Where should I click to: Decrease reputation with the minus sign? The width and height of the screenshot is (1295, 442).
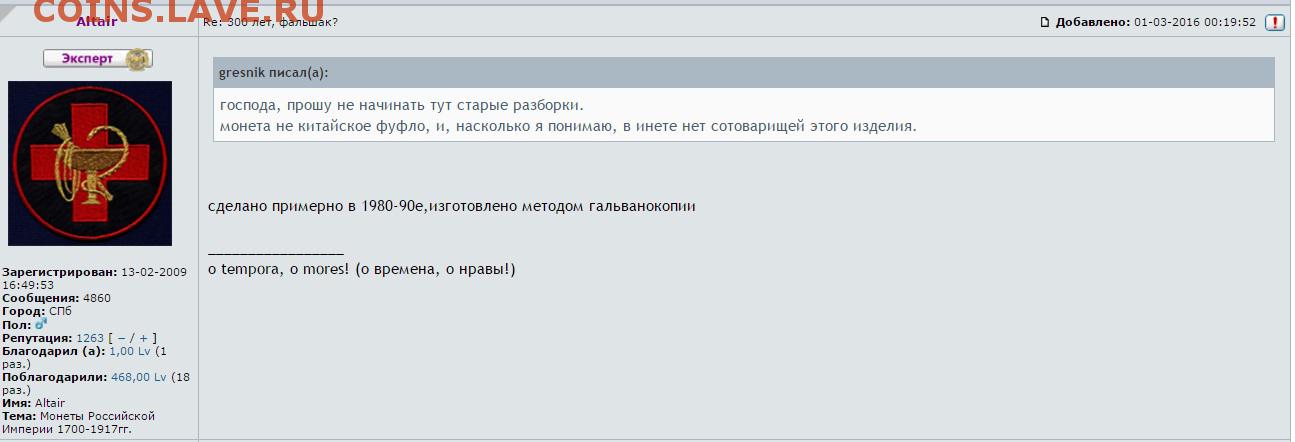point(121,338)
